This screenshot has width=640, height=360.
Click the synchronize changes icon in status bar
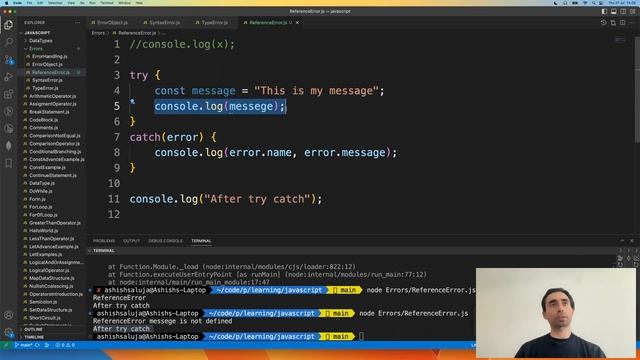37,345
